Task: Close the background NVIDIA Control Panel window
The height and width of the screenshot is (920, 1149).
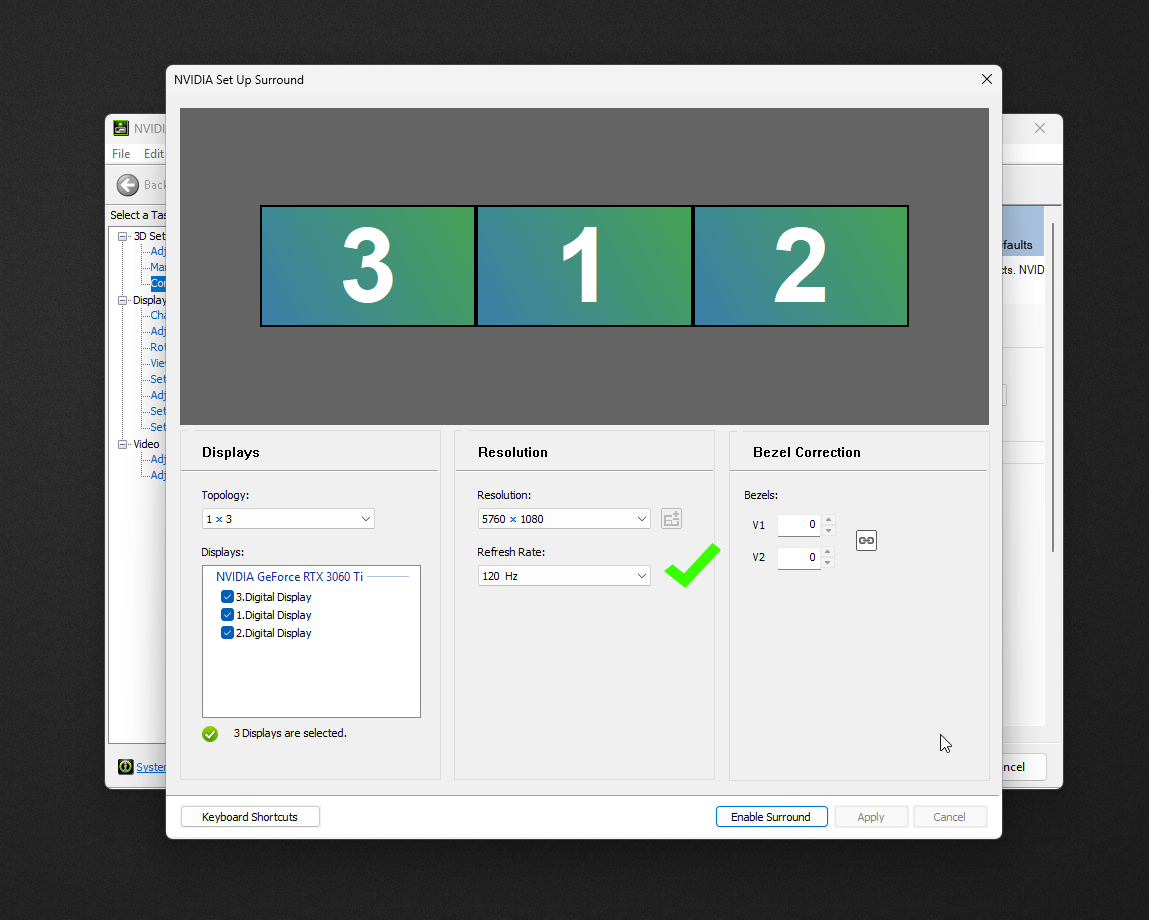Action: pos(1040,128)
